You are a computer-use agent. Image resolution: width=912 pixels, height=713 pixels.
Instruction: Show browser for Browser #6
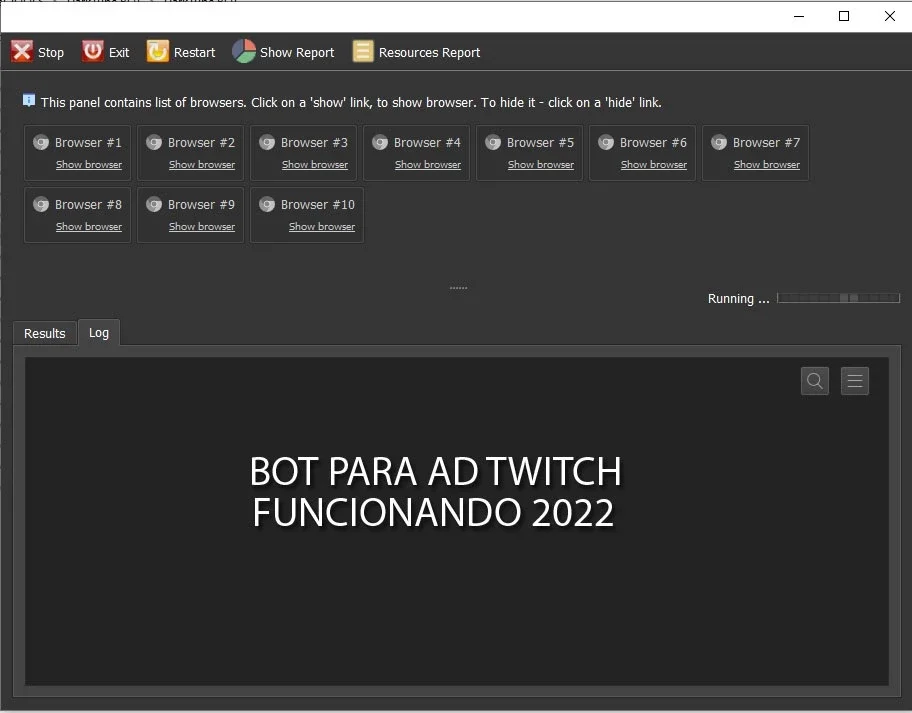tap(654, 165)
